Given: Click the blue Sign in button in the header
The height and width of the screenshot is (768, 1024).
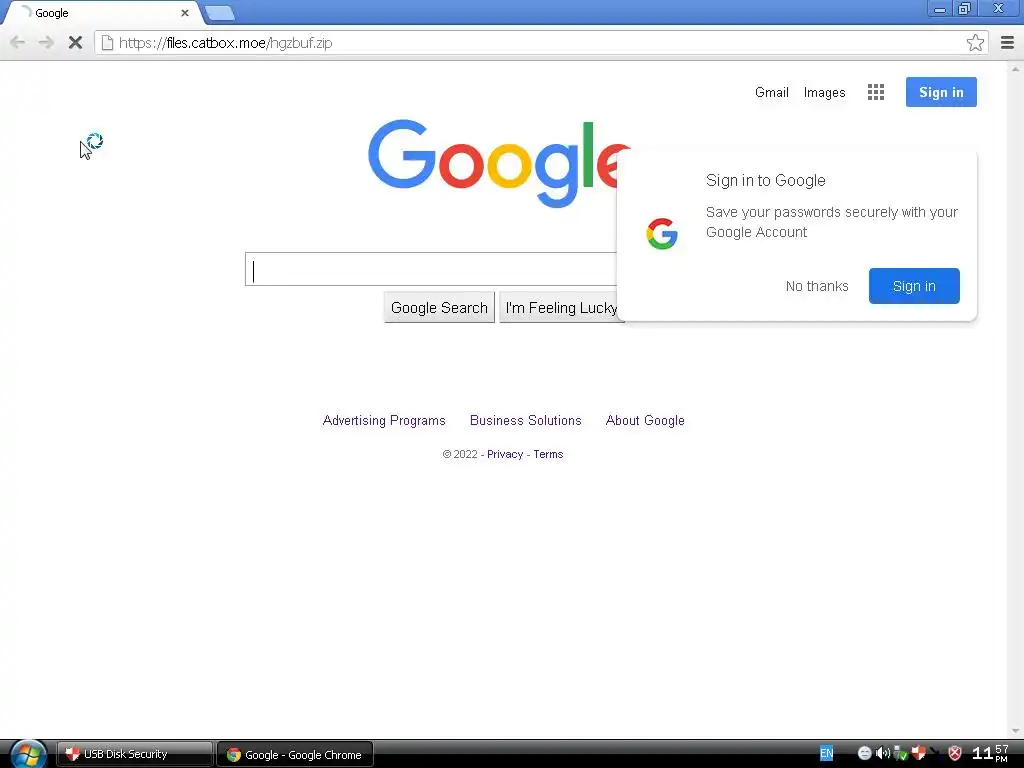Looking at the screenshot, I should click(941, 92).
